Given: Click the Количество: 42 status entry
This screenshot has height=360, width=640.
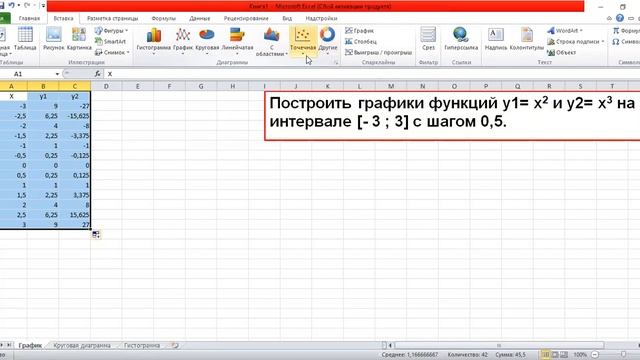Looking at the screenshot, I should (467, 355).
